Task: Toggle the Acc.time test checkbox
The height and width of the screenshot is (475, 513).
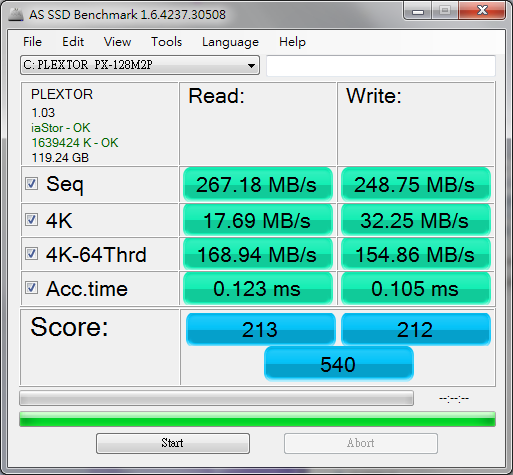Action: pos(31,288)
